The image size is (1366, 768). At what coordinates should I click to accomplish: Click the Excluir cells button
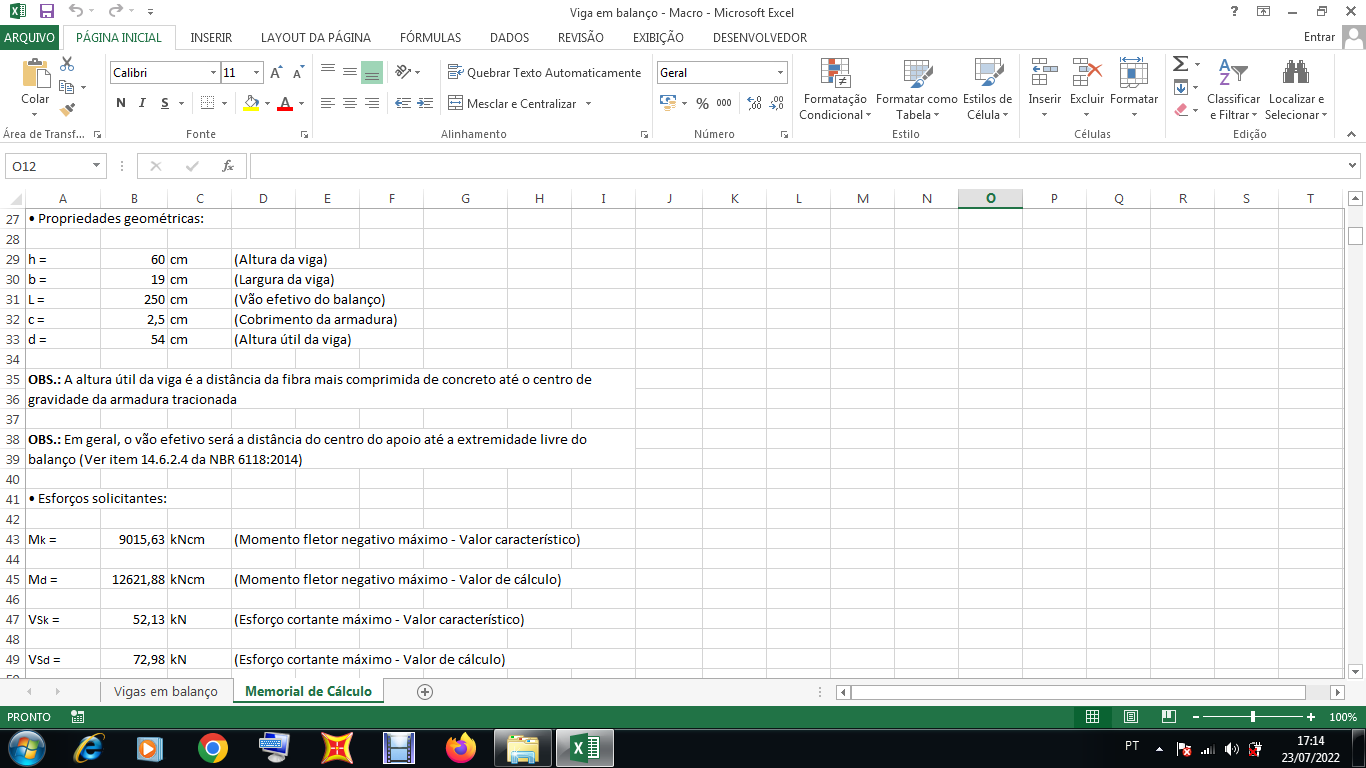click(1087, 89)
